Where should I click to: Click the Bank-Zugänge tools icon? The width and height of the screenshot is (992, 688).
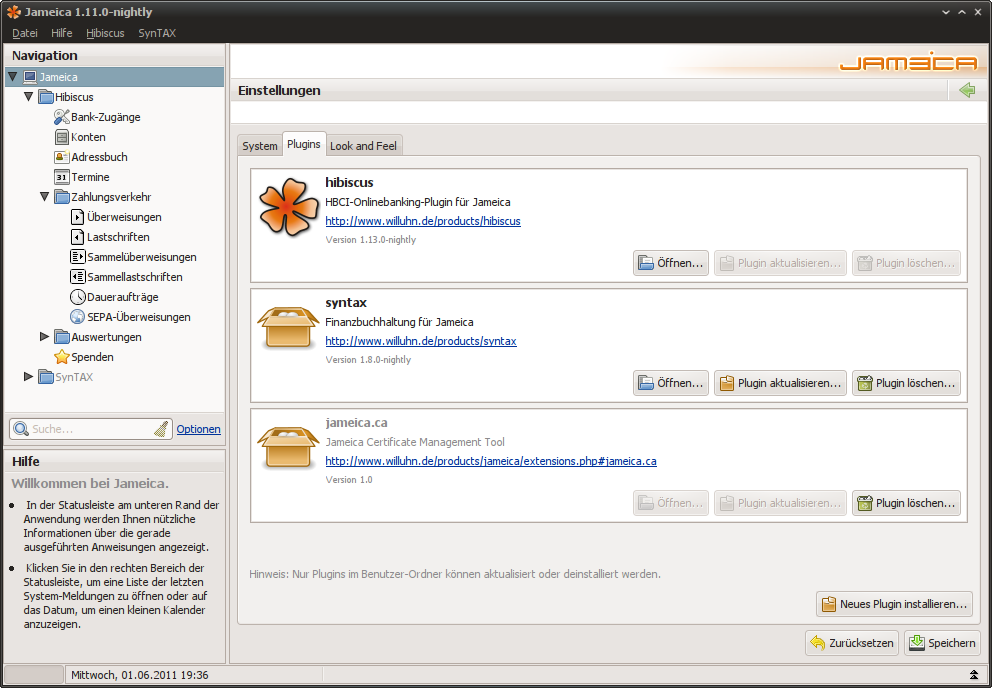pyautogui.click(x=61, y=117)
